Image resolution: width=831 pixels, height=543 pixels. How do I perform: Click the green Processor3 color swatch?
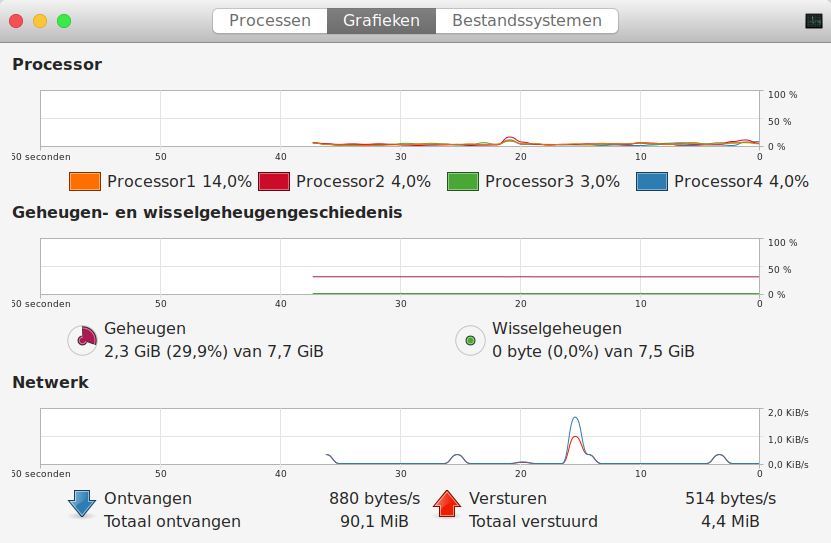pyautogui.click(x=463, y=181)
